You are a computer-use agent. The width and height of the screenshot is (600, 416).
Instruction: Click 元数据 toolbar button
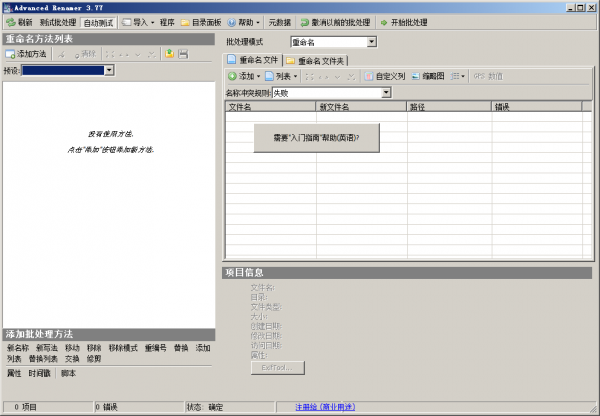tap(279, 23)
